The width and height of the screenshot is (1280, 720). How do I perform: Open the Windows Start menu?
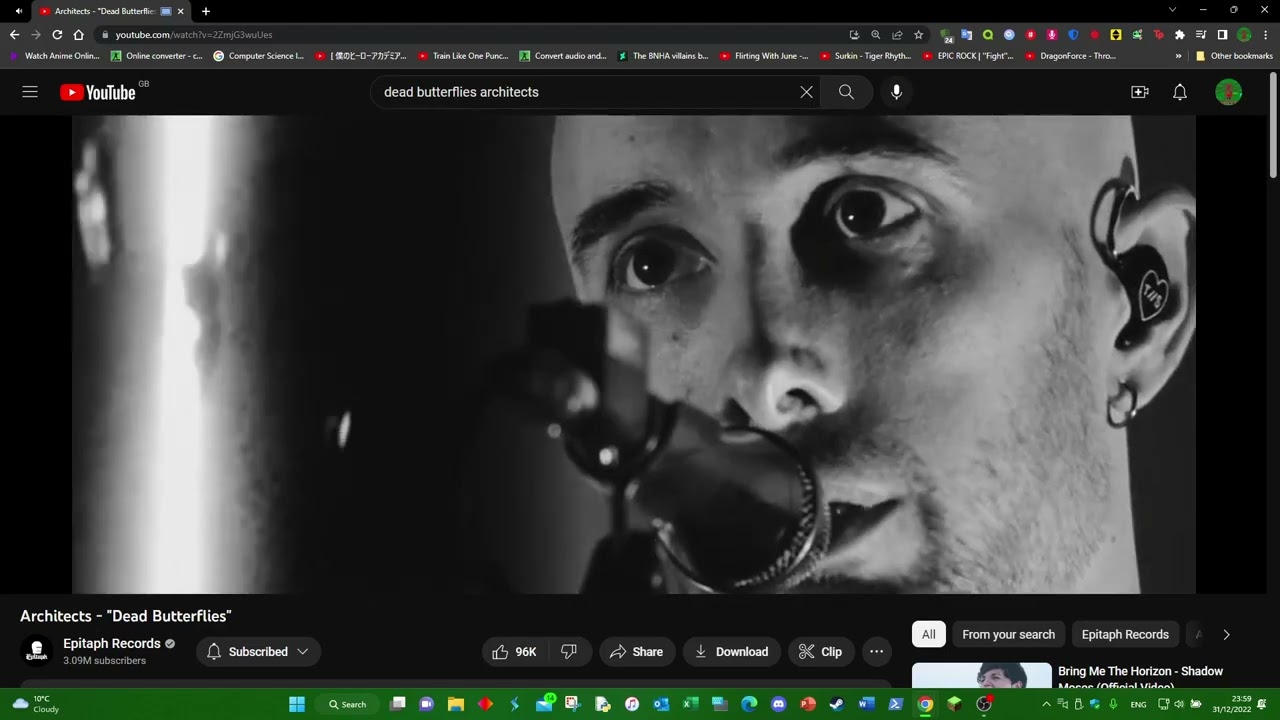coord(297,704)
